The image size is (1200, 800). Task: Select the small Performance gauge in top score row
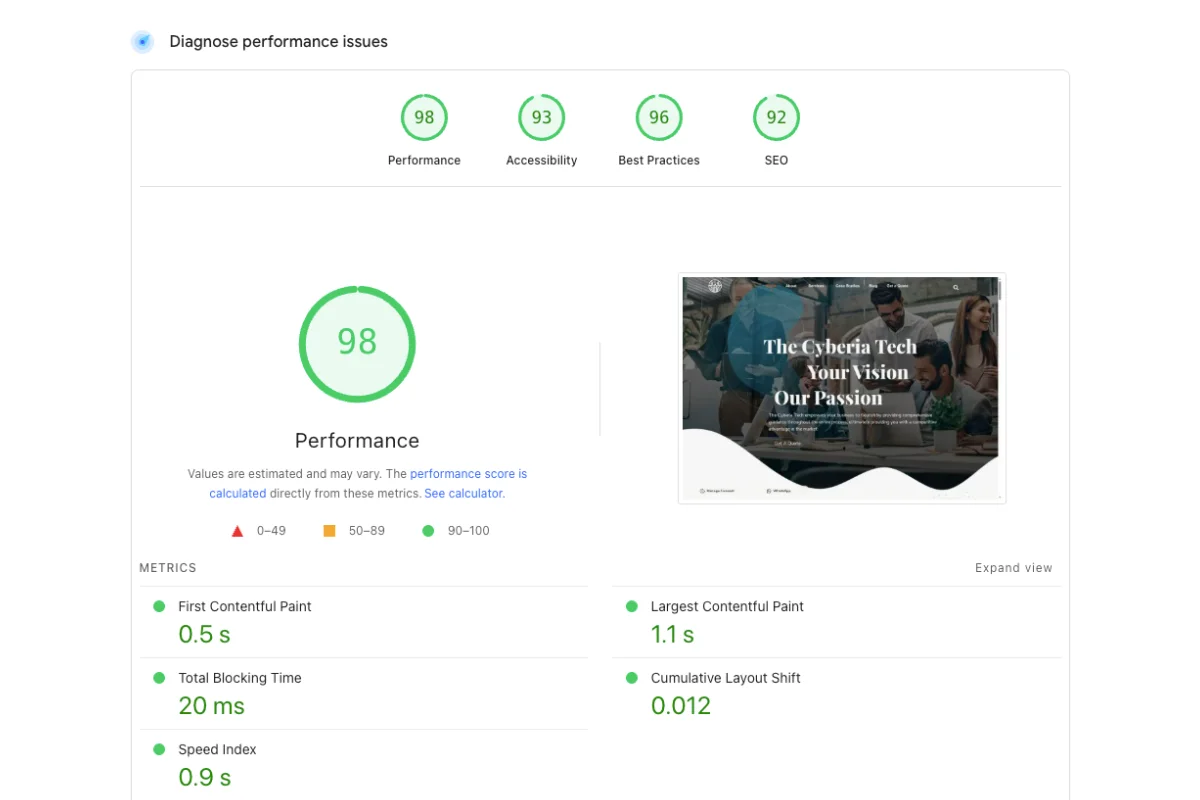point(424,118)
